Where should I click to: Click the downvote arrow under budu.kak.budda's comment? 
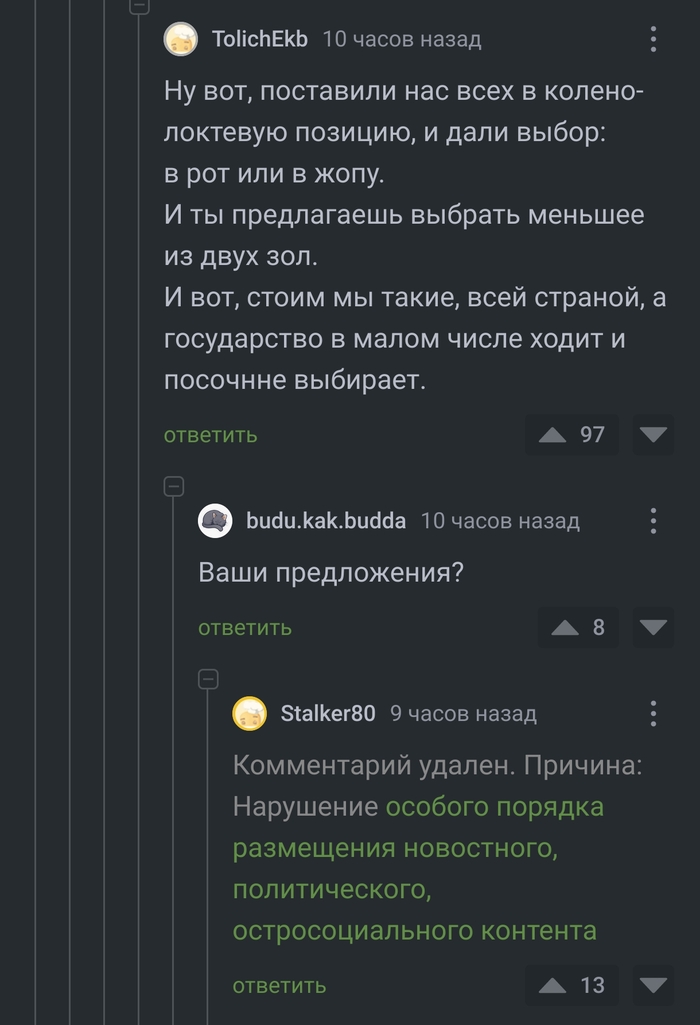[x=652, y=628]
